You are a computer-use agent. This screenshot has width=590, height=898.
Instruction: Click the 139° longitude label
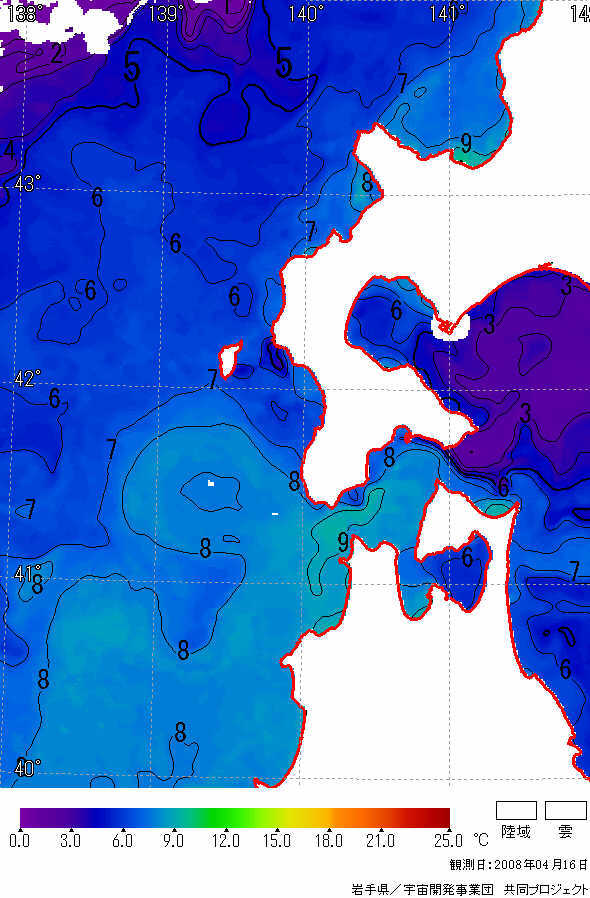tap(166, 13)
